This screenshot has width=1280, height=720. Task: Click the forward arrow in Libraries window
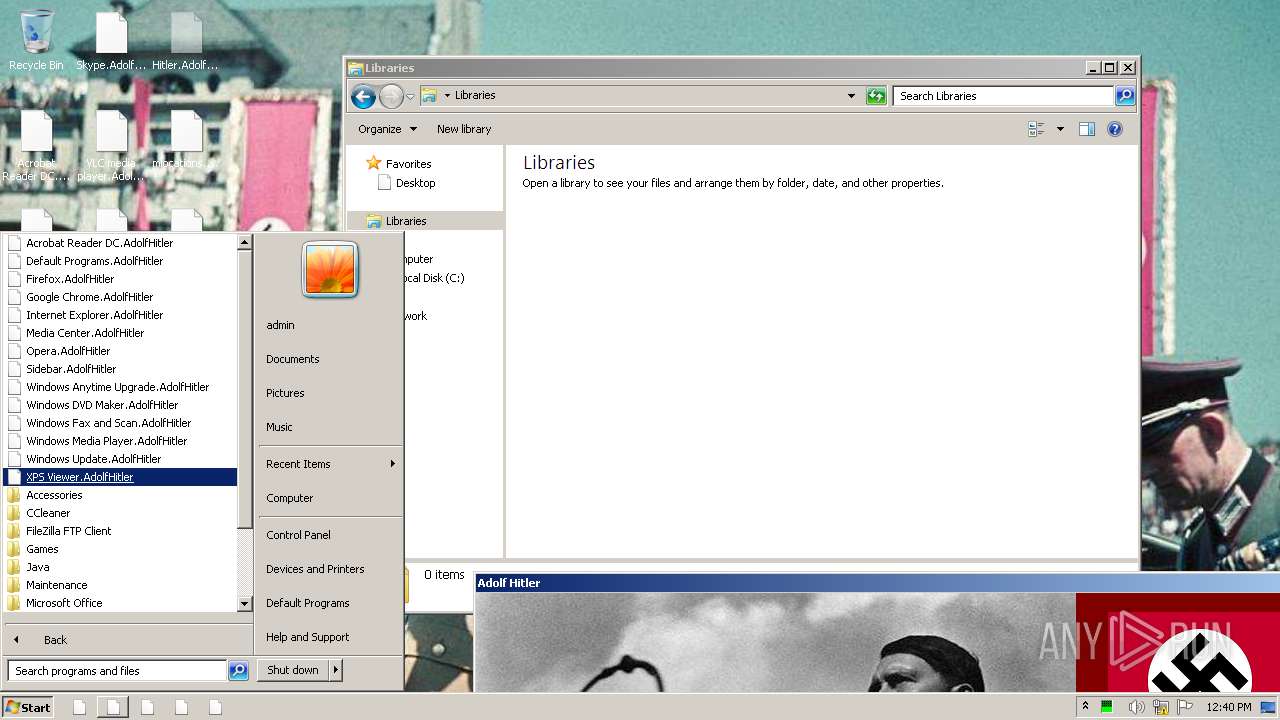391,96
